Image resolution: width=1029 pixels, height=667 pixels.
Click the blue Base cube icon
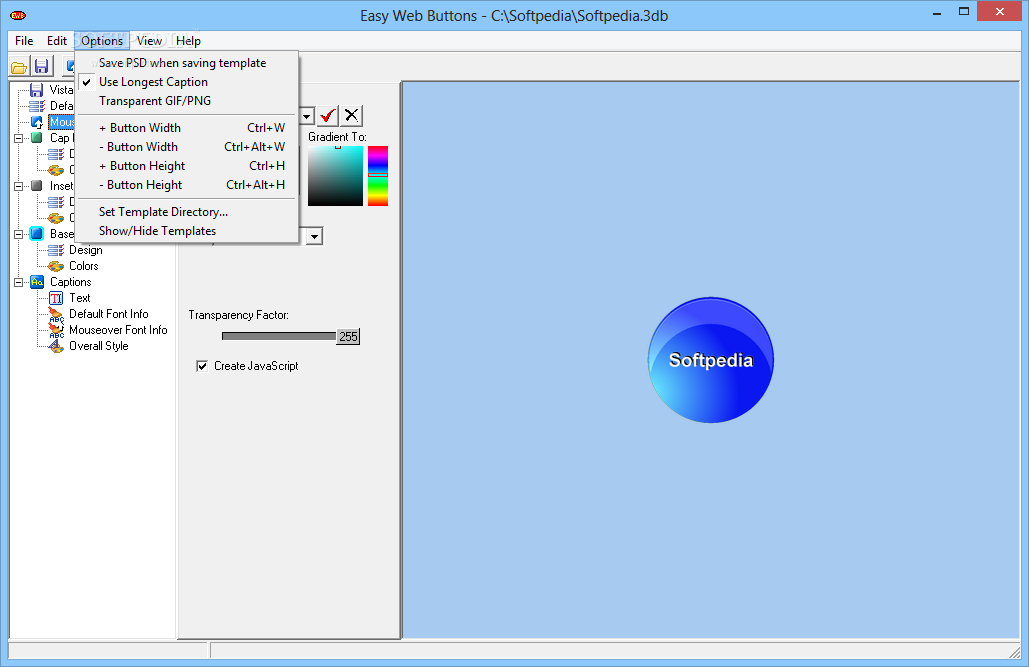(x=37, y=234)
